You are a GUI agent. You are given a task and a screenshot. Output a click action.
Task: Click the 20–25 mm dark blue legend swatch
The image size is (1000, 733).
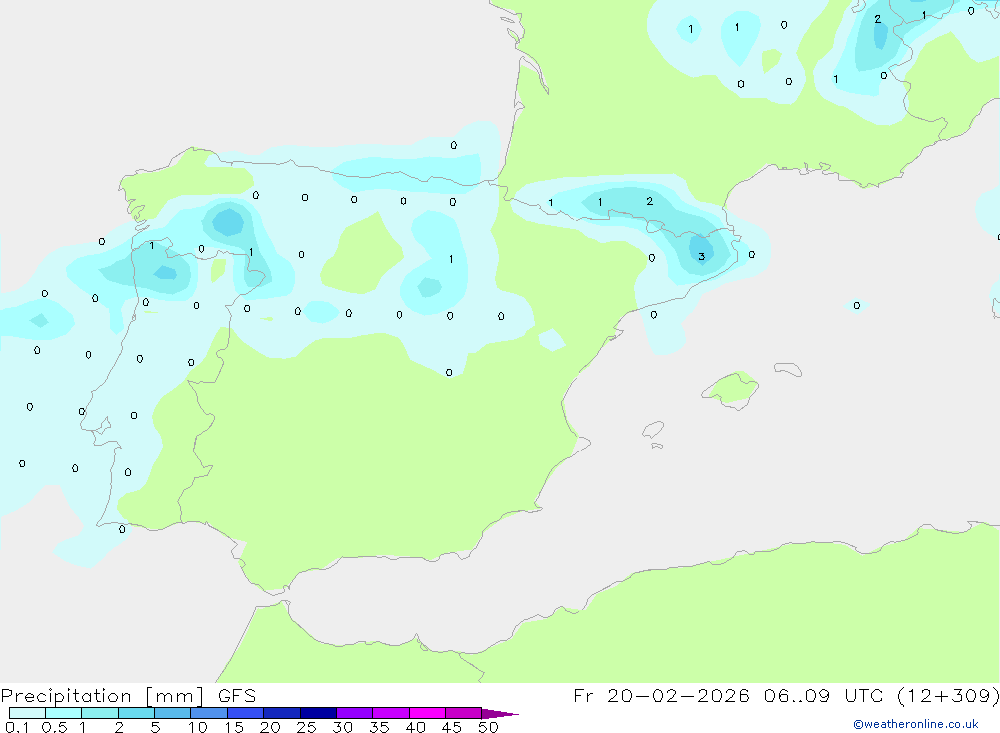tap(281, 713)
